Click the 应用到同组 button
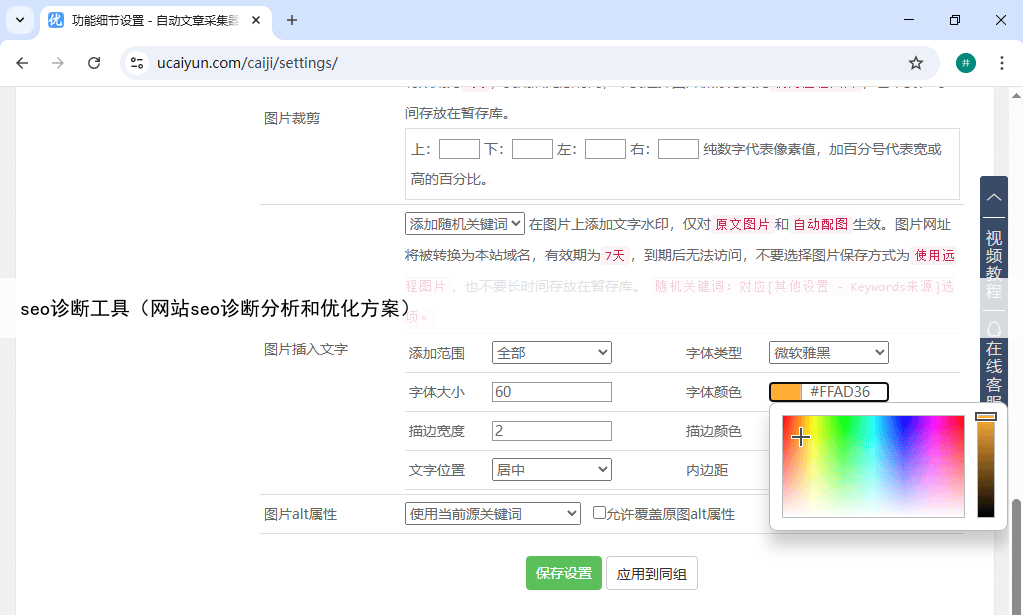1023x615 pixels. [651, 573]
